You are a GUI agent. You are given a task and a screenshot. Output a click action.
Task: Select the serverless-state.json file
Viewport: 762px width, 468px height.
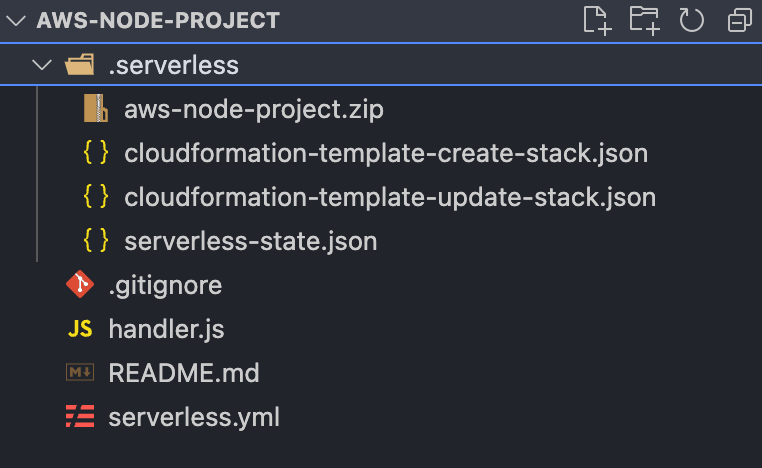250,241
